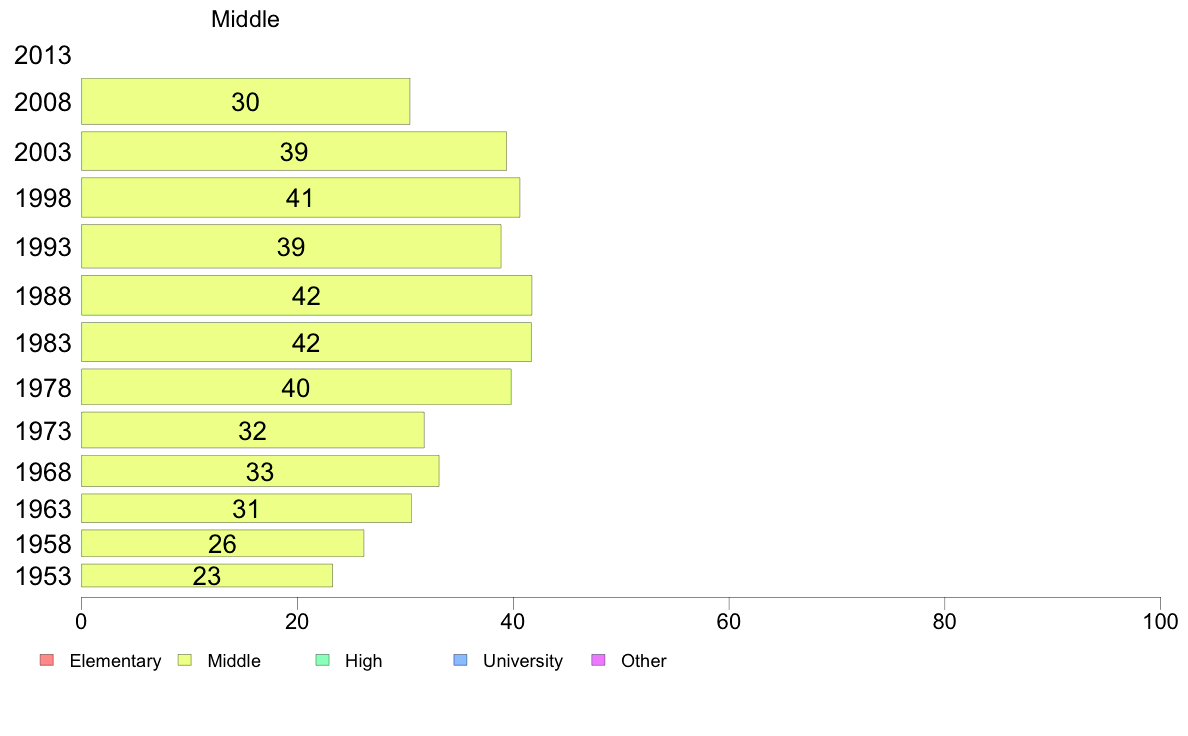The width and height of the screenshot is (1188, 736).
Task: Select the 1953 bar labeled 23
Action: (x=207, y=575)
